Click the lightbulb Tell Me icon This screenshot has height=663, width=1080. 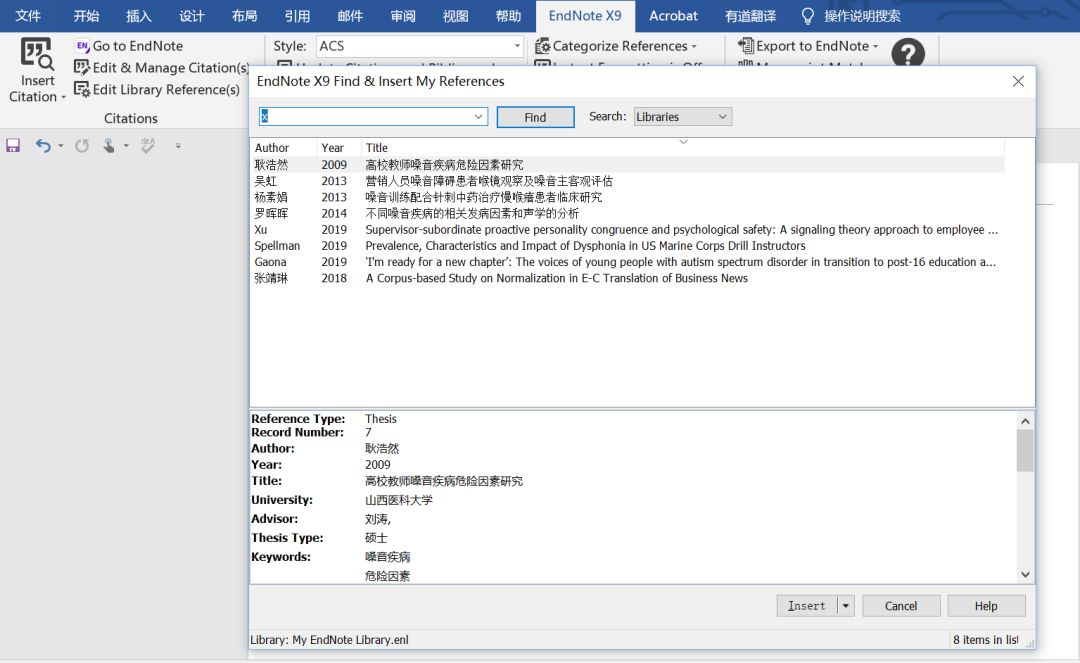pos(807,16)
